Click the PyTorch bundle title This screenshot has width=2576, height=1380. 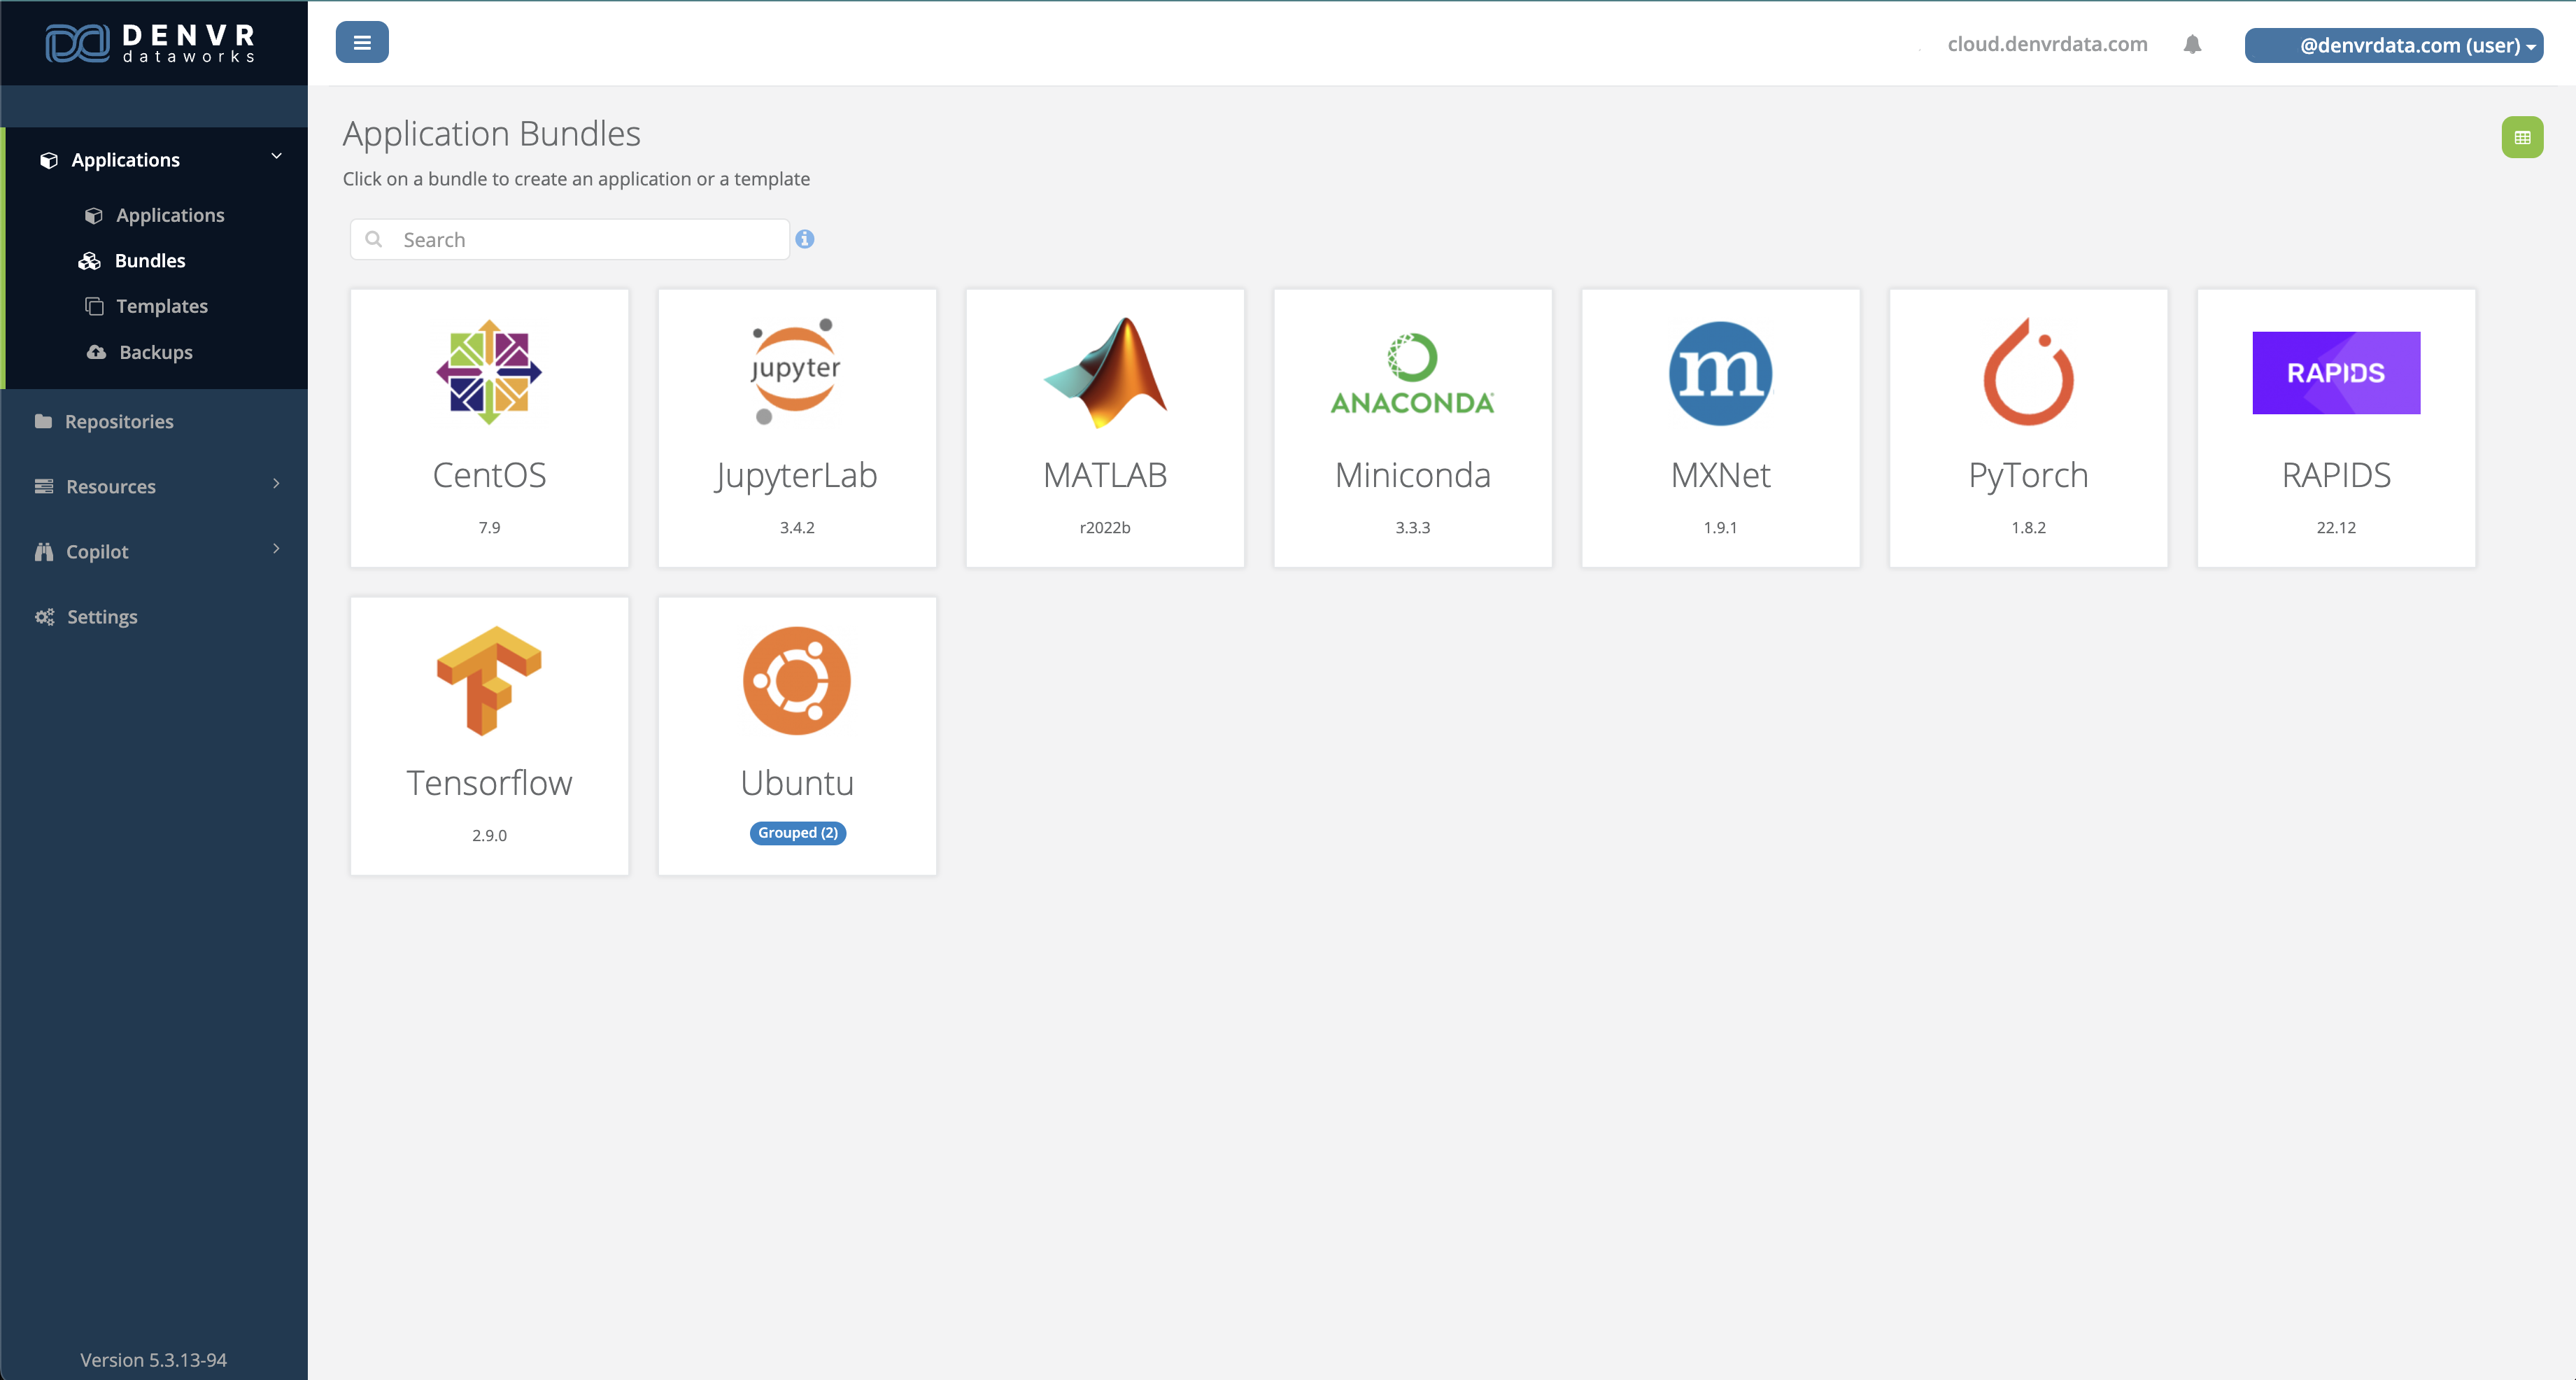[x=2028, y=475]
